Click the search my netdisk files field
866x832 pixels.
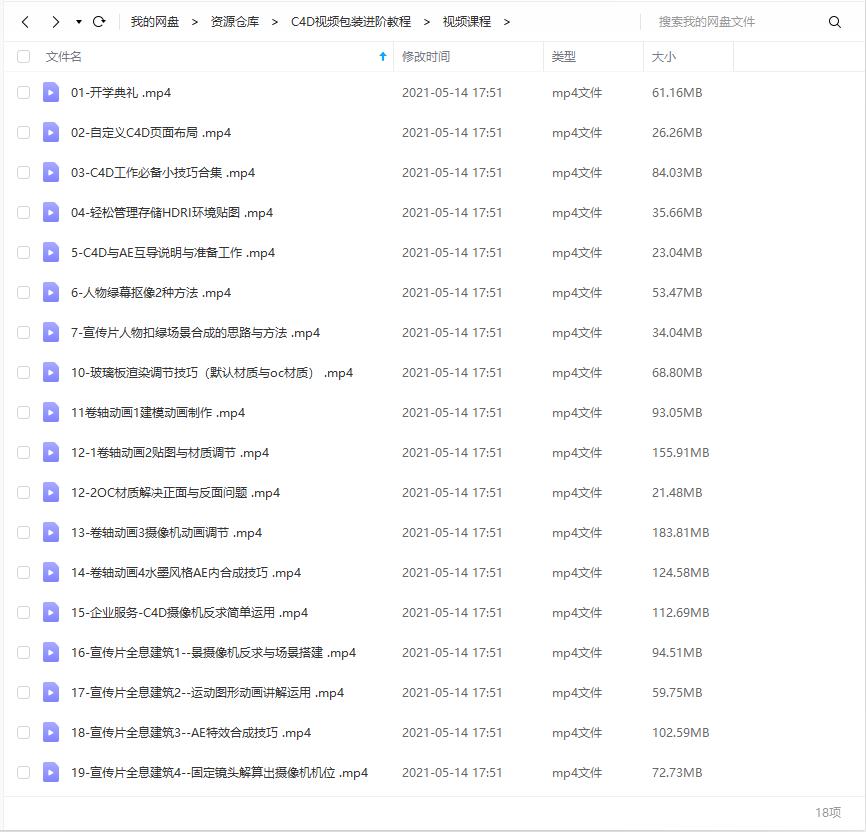[x=737, y=22]
